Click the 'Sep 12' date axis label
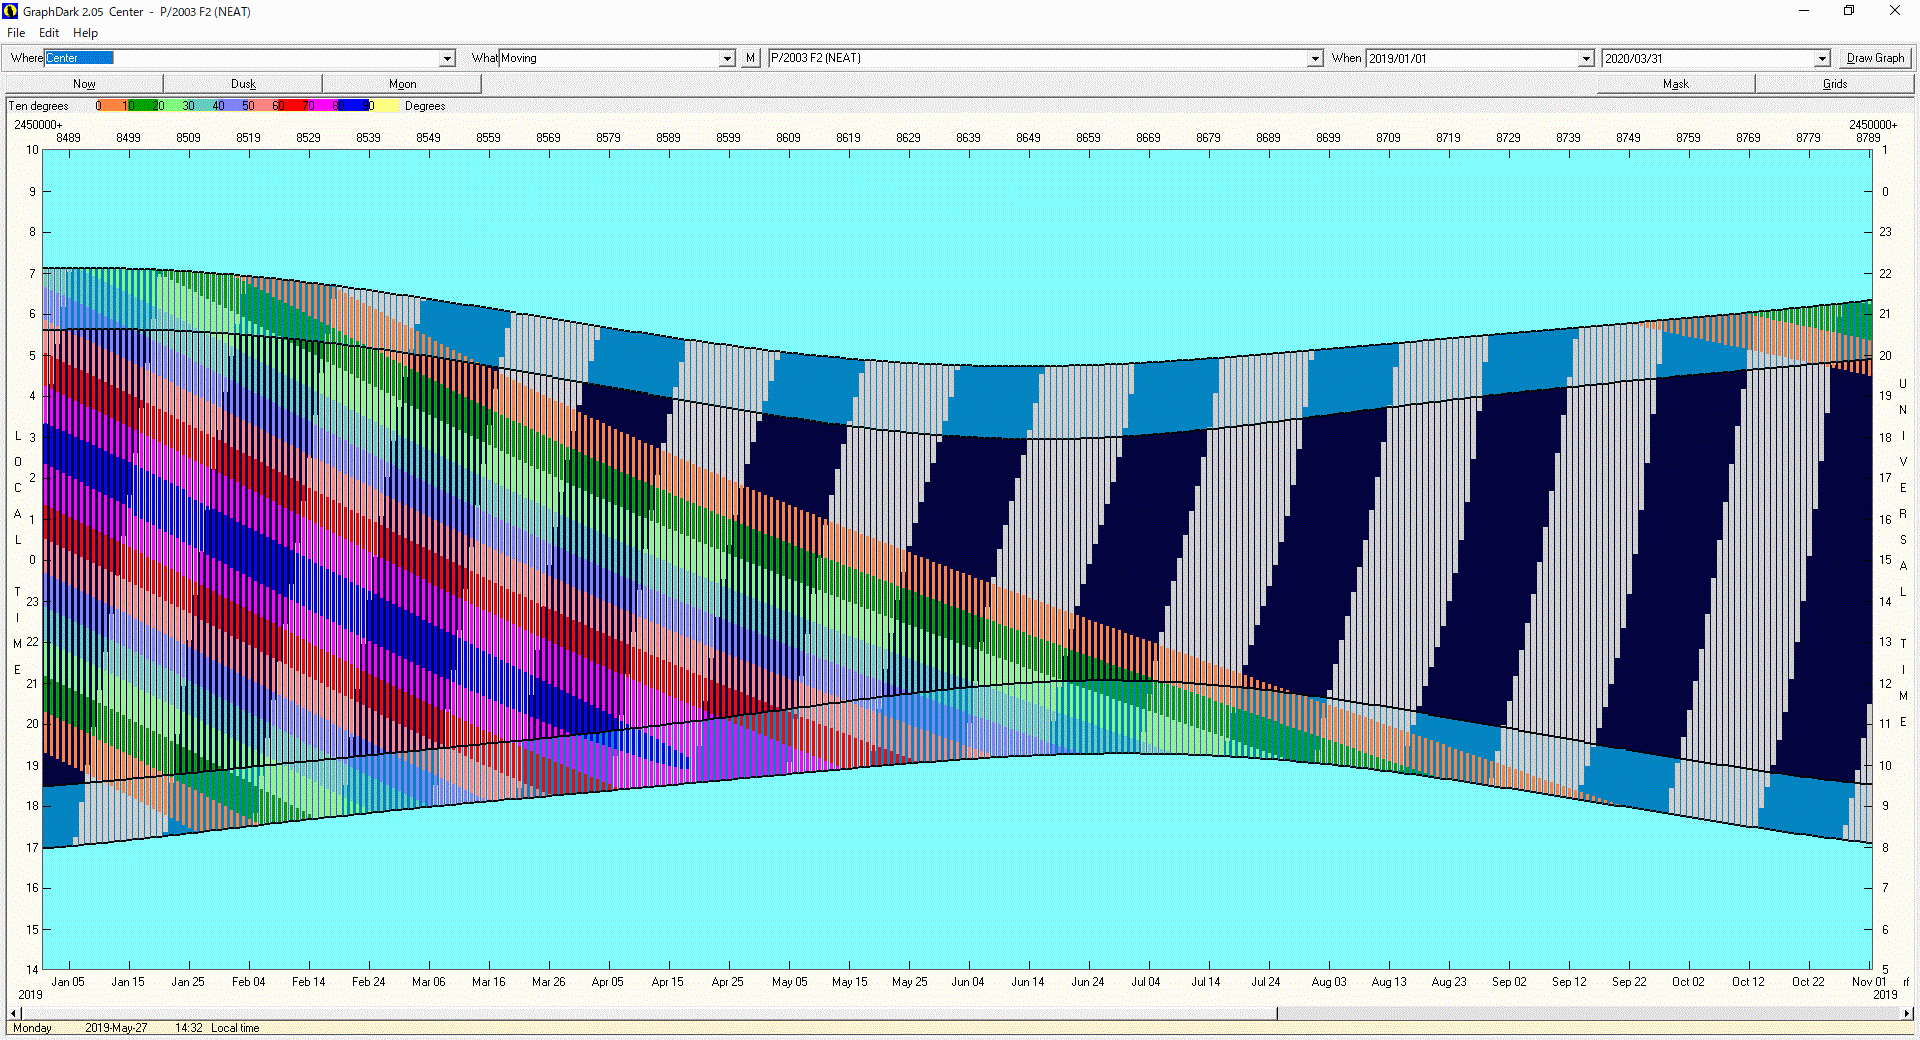1920x1040 pixels. tap(1569, 982)
